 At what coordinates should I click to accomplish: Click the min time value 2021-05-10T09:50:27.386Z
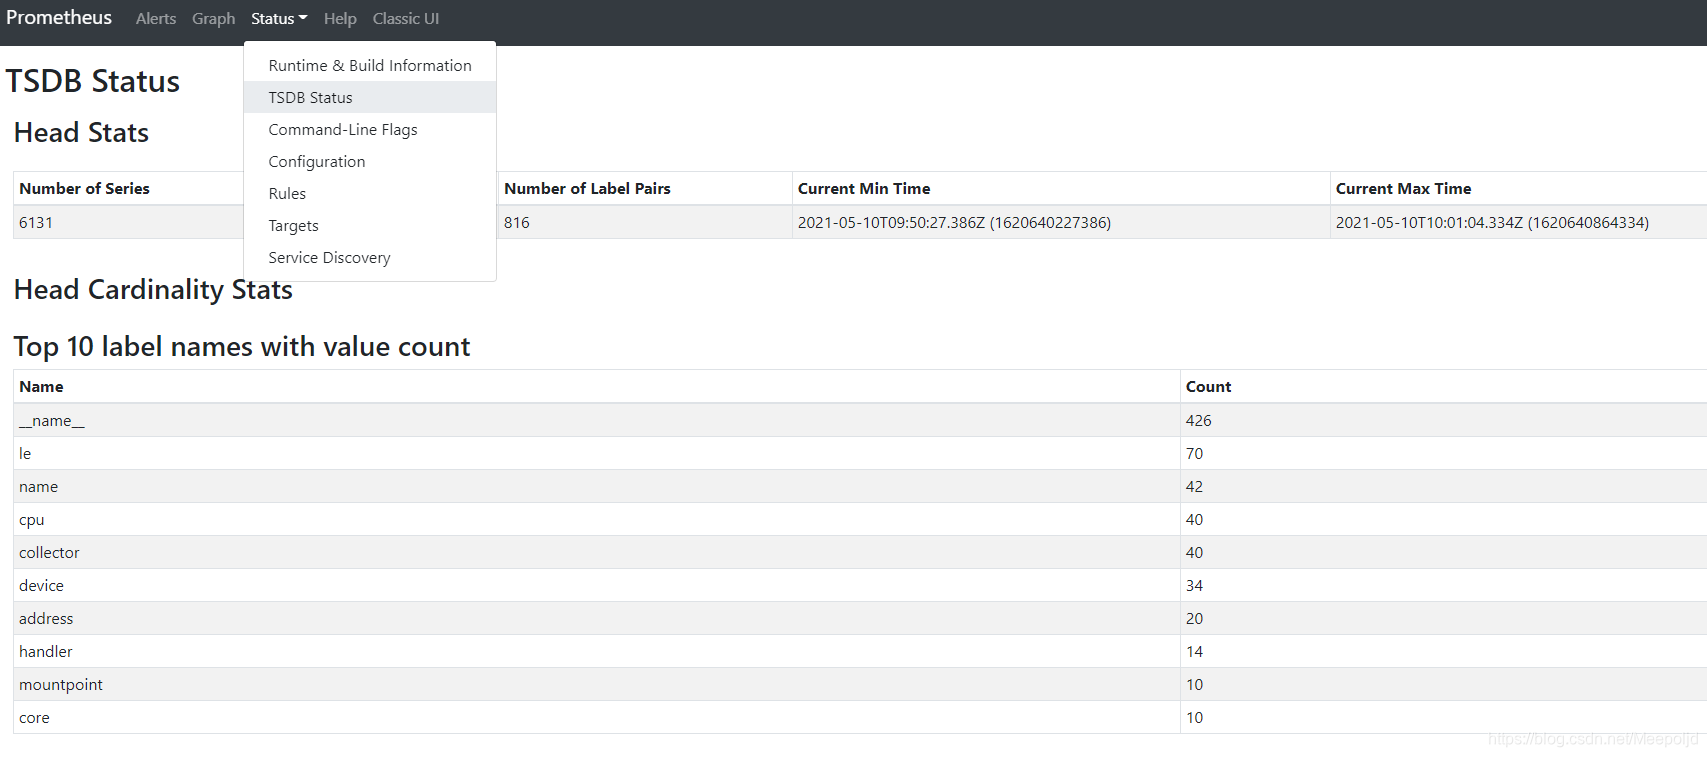(x=954, y=222)
